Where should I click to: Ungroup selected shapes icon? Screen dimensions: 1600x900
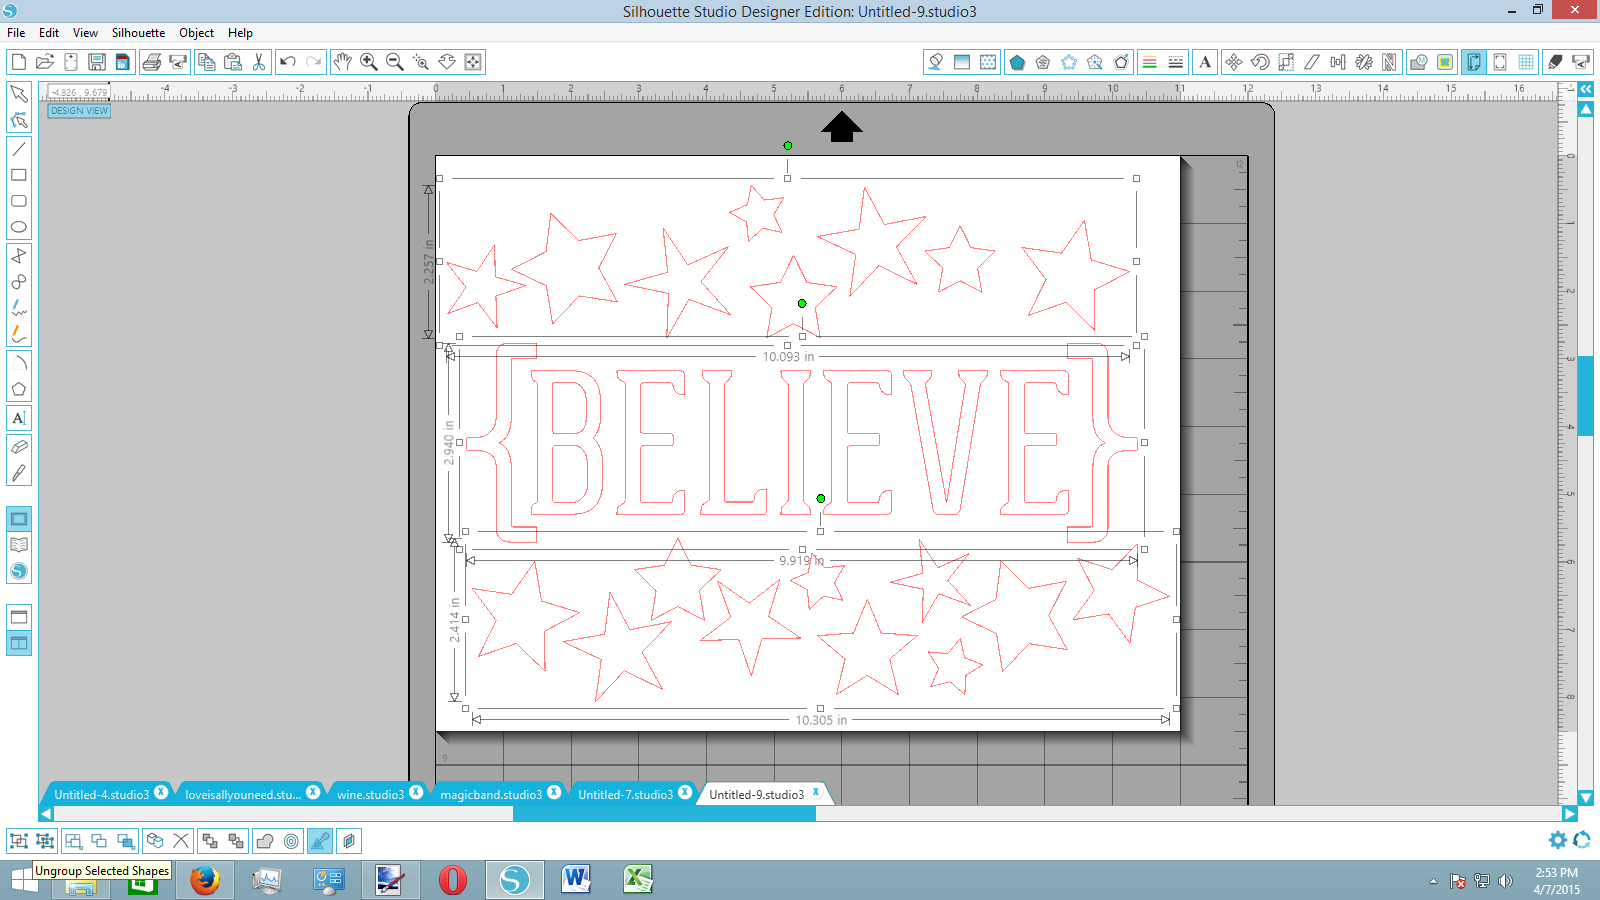(45, 841)
